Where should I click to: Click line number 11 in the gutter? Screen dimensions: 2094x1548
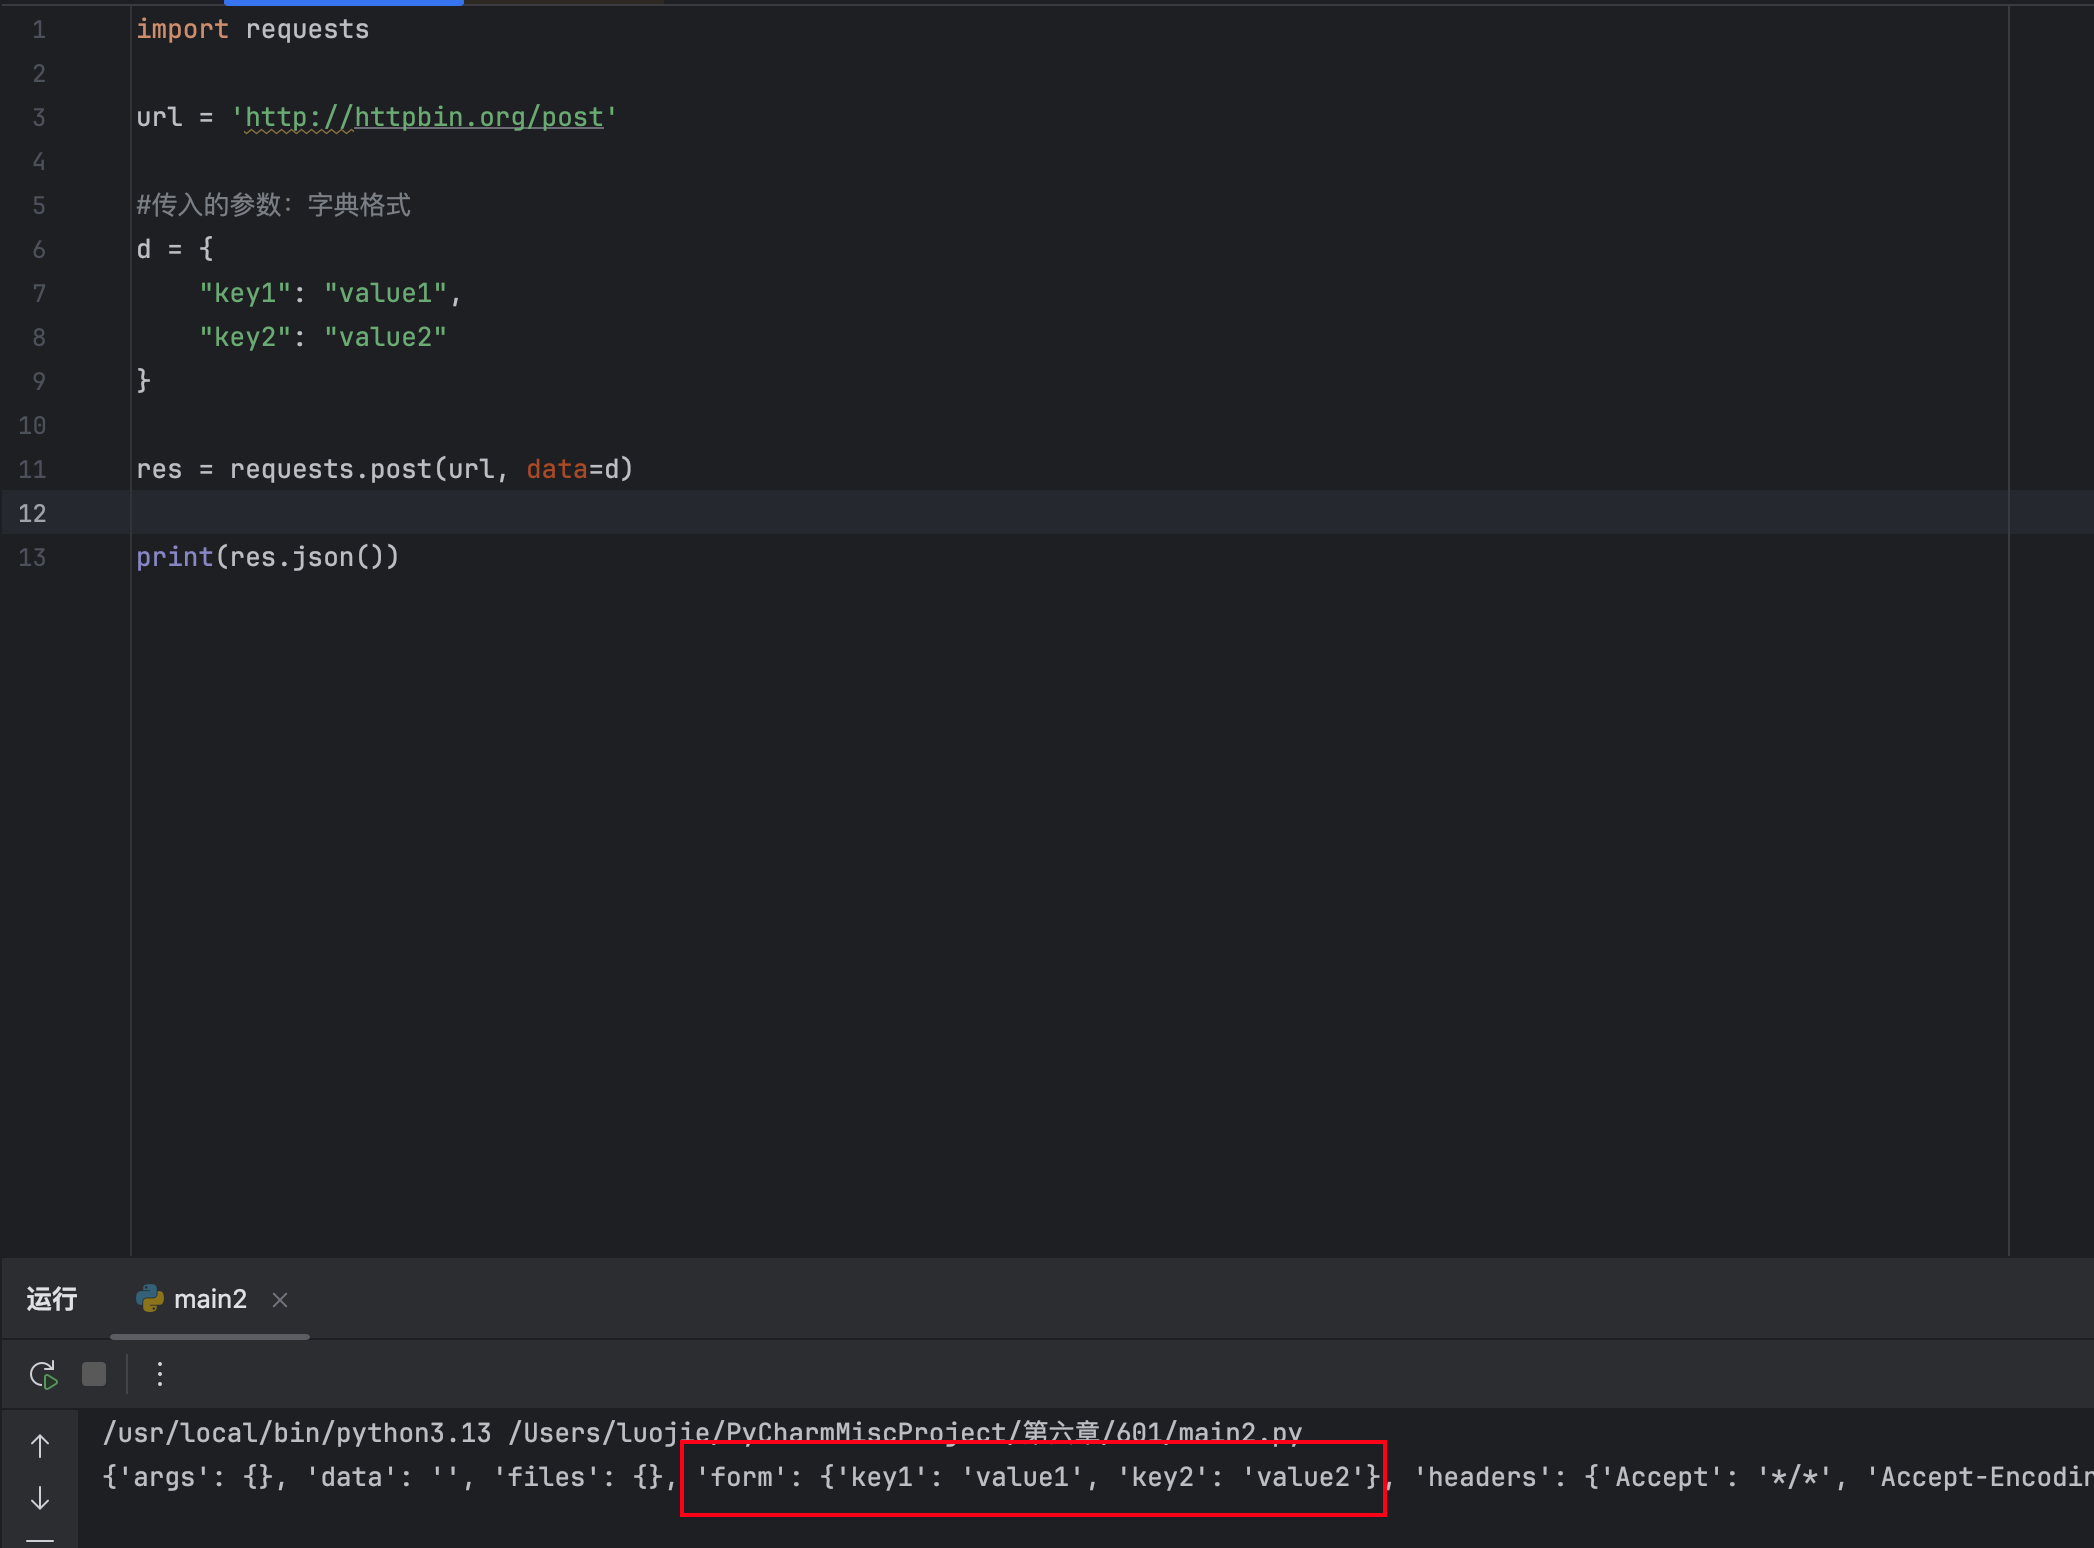pyautogui.click(x=32, y=469)
